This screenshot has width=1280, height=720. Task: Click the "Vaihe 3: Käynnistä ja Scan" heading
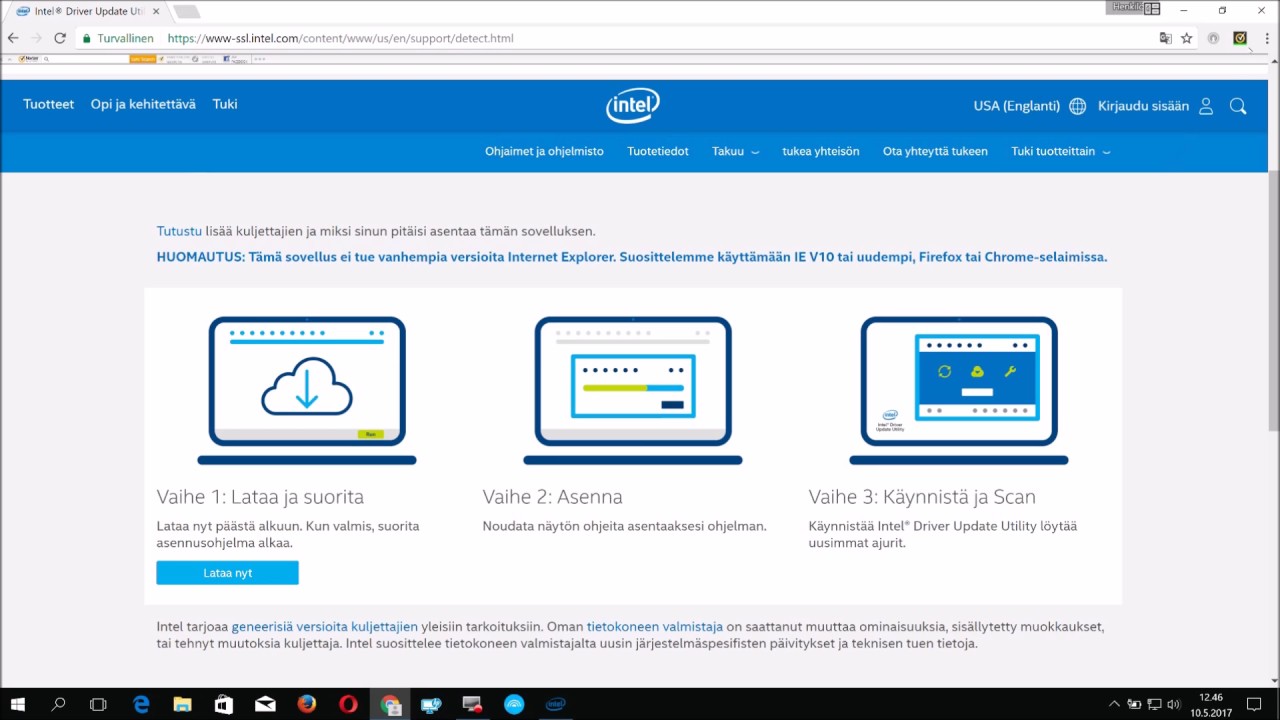(x=922, y=497)
